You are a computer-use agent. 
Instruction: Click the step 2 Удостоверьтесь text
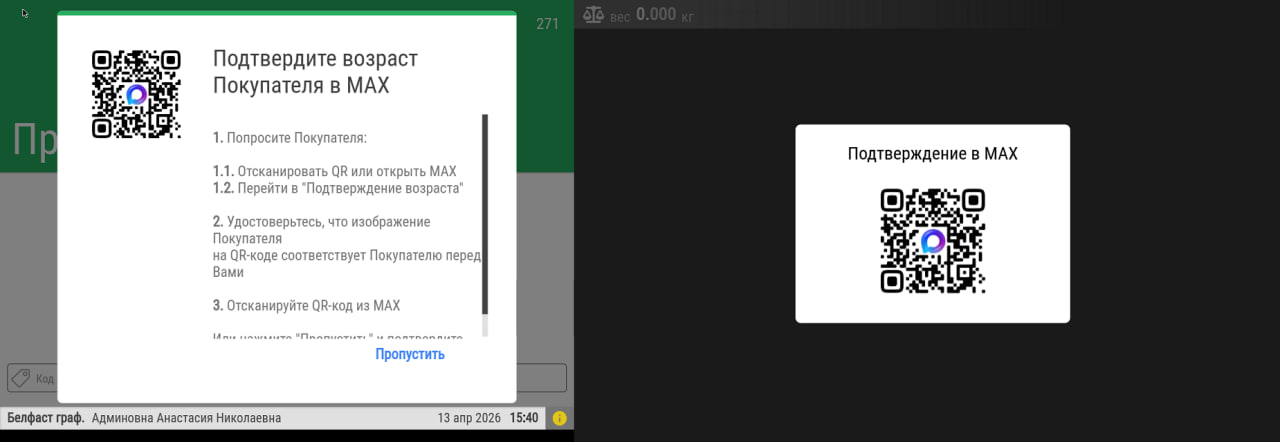pos(347,246)
